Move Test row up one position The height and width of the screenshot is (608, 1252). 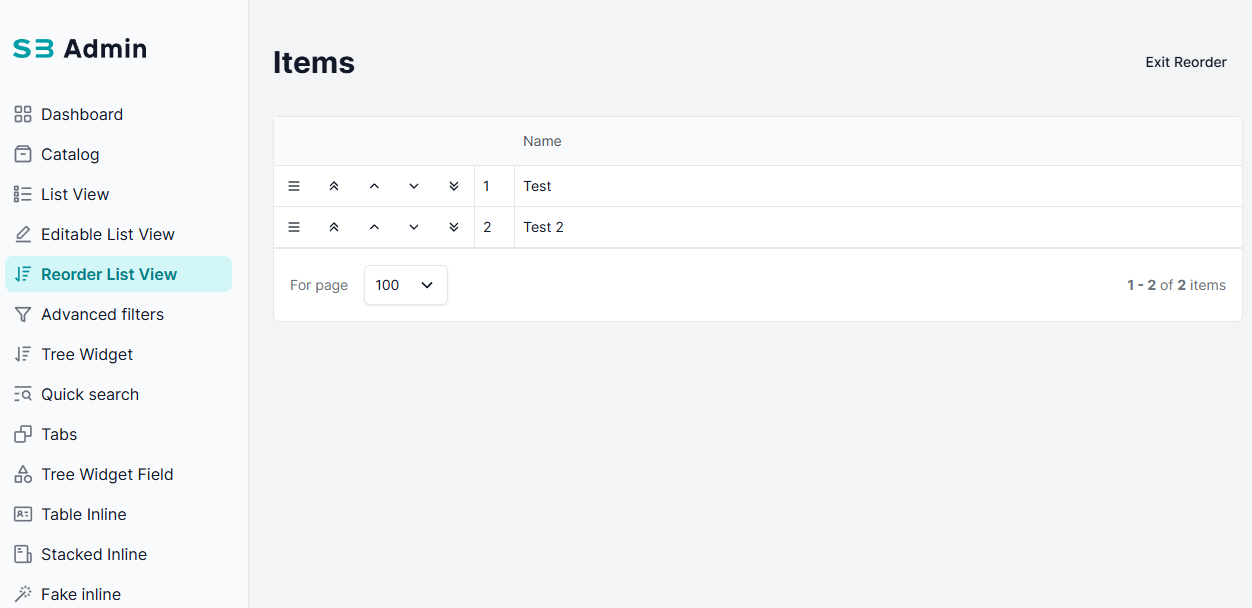[374, 186]
